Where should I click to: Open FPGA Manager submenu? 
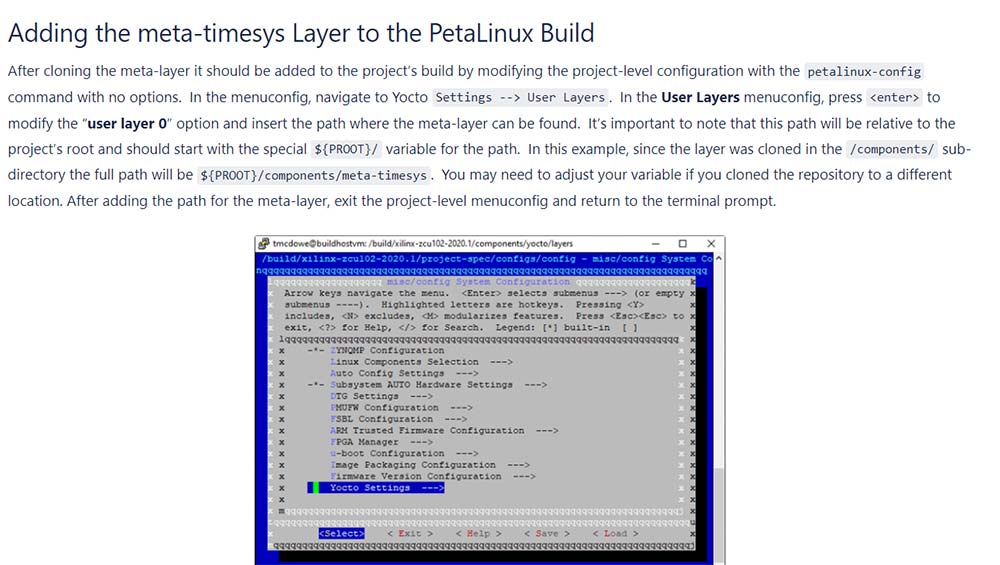coord(381,442)
